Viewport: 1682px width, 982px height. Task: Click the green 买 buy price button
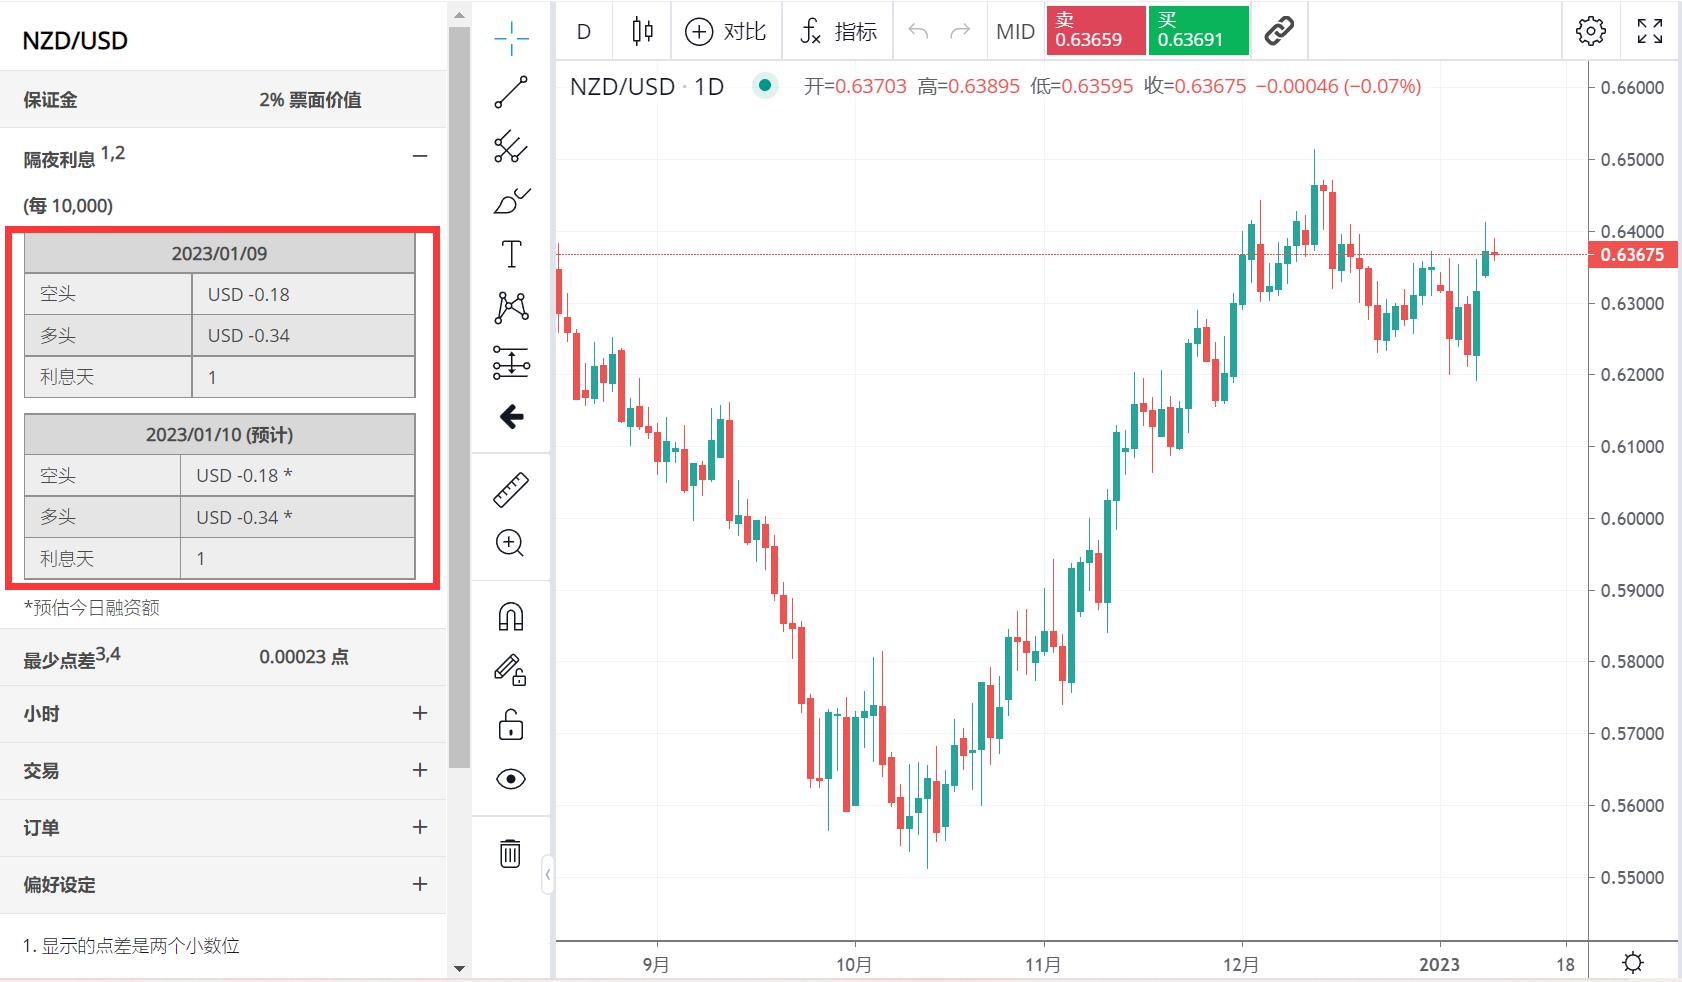(1198, 30)
